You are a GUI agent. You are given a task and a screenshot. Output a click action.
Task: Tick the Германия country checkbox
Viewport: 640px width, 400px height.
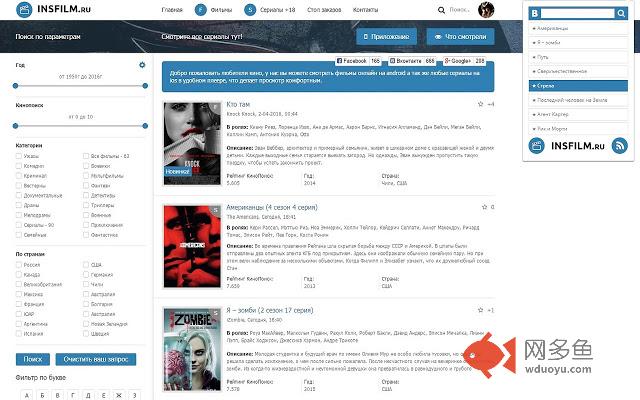coord(86,274)
